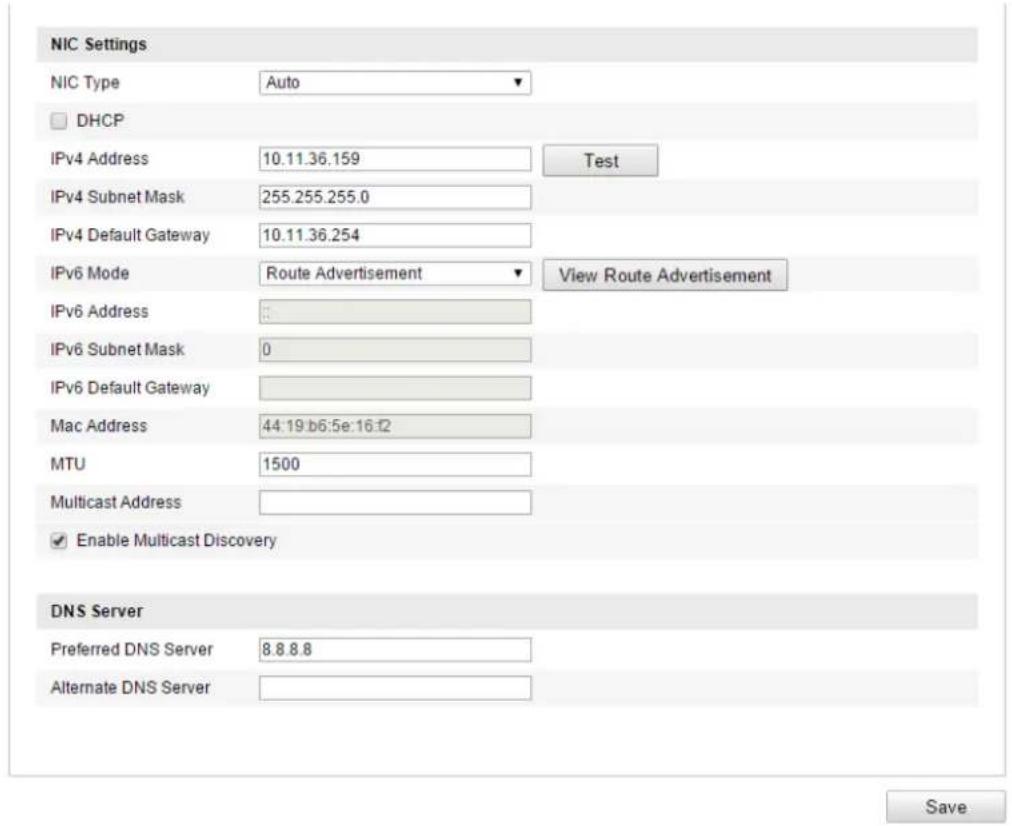Click the IPv6 Default Gateway label
Image resolution: width=1012 pixels, height=826 pixels.
(x=130, y=387)
